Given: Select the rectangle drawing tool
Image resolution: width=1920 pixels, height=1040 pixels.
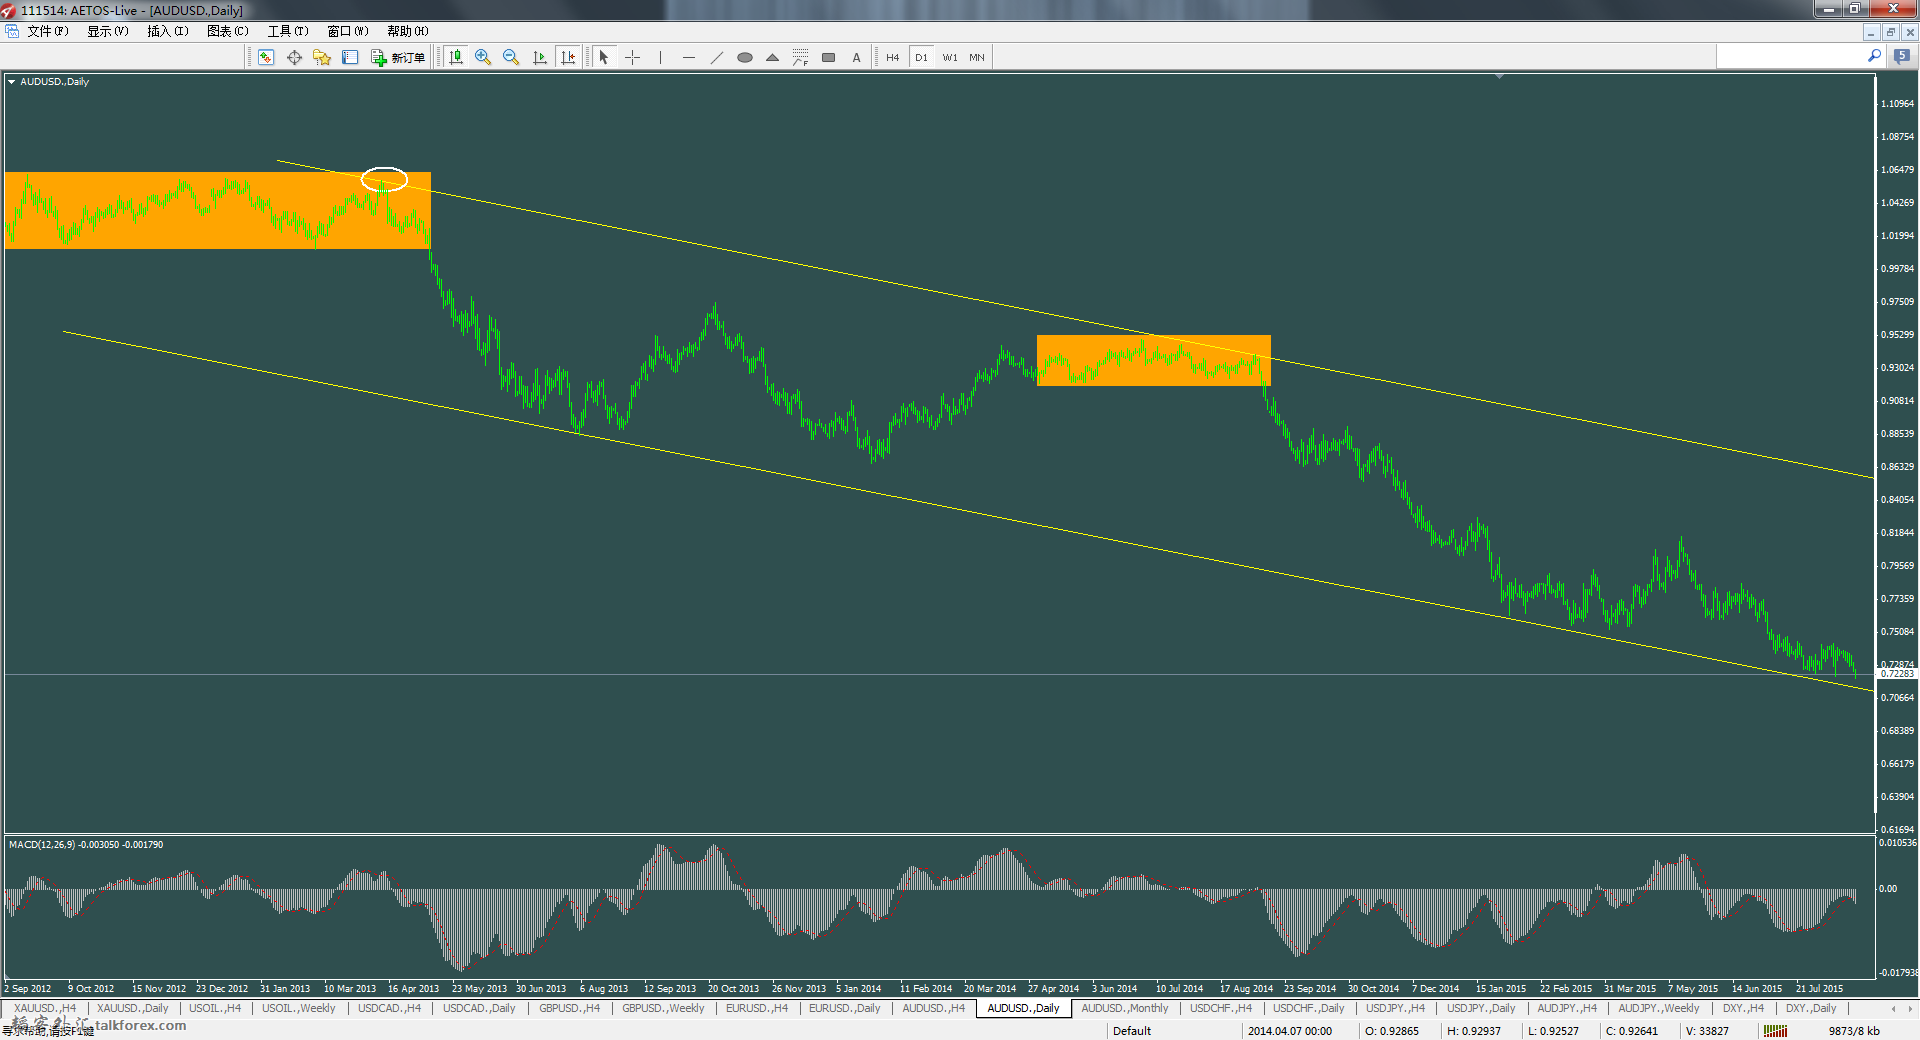Looking at the screenshot, I should [828, 57].
